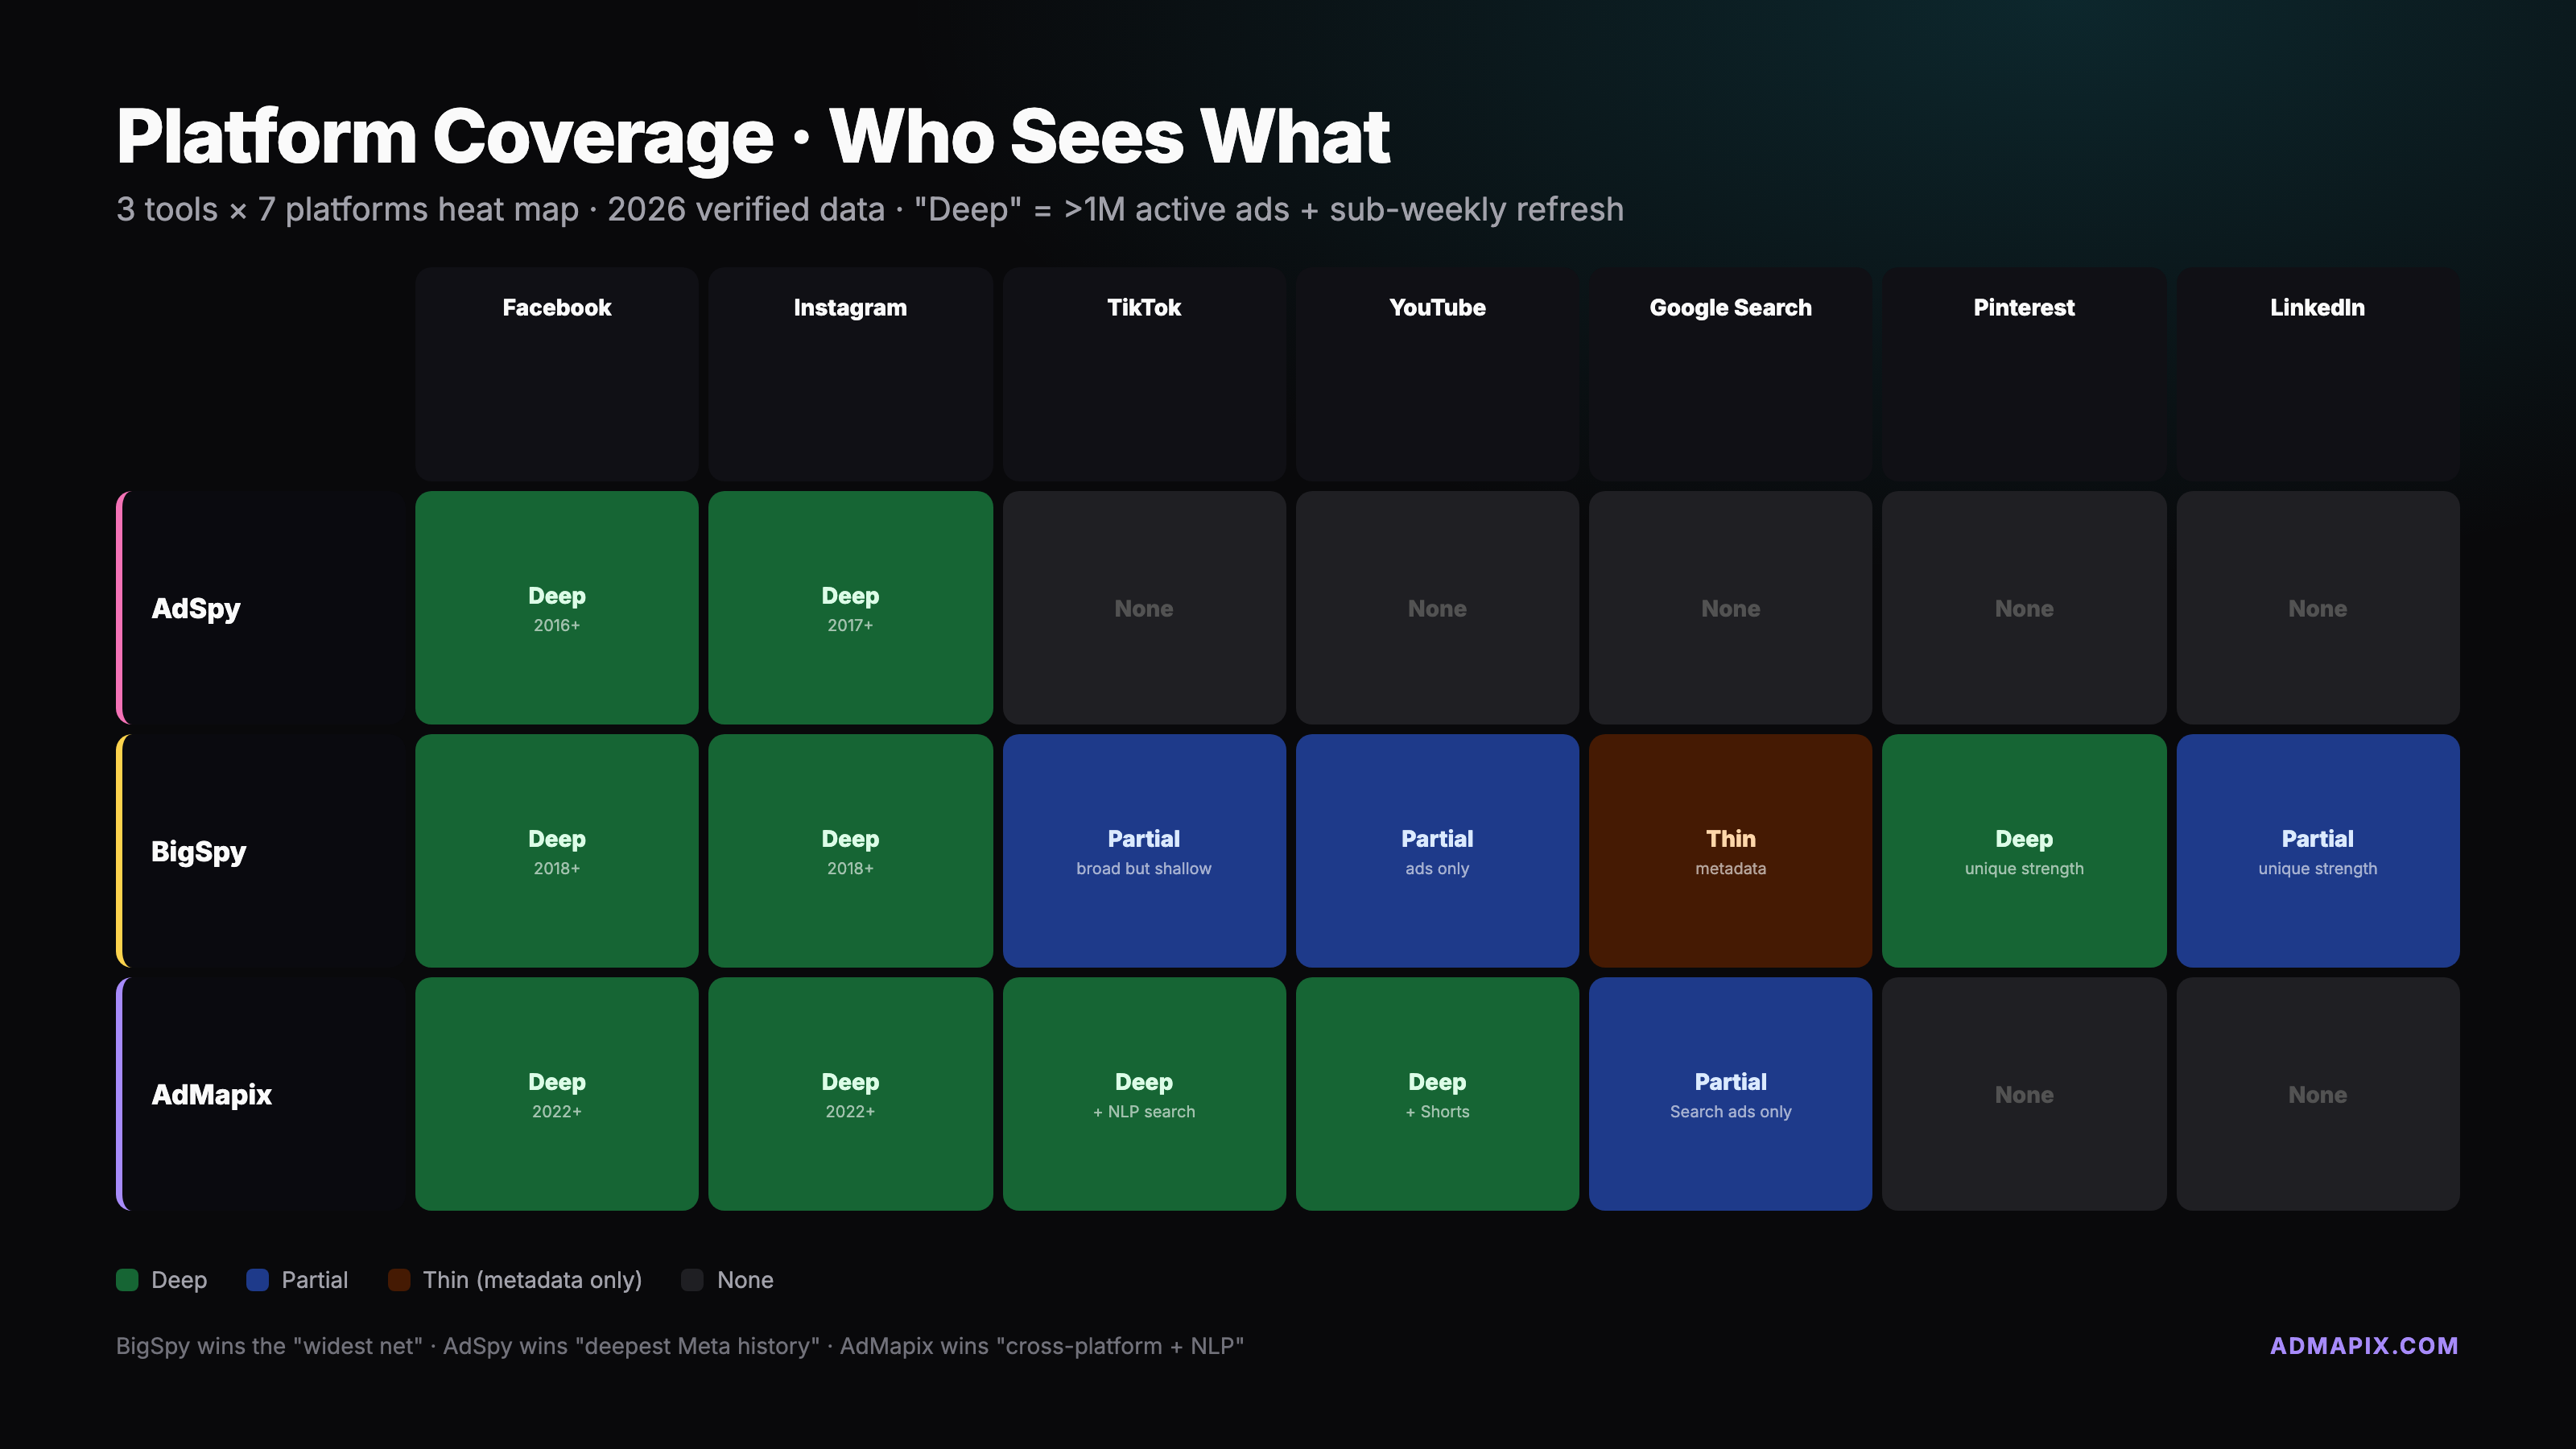Select the Google Search column header
2576x1449 pixels.
point(1730,308)
